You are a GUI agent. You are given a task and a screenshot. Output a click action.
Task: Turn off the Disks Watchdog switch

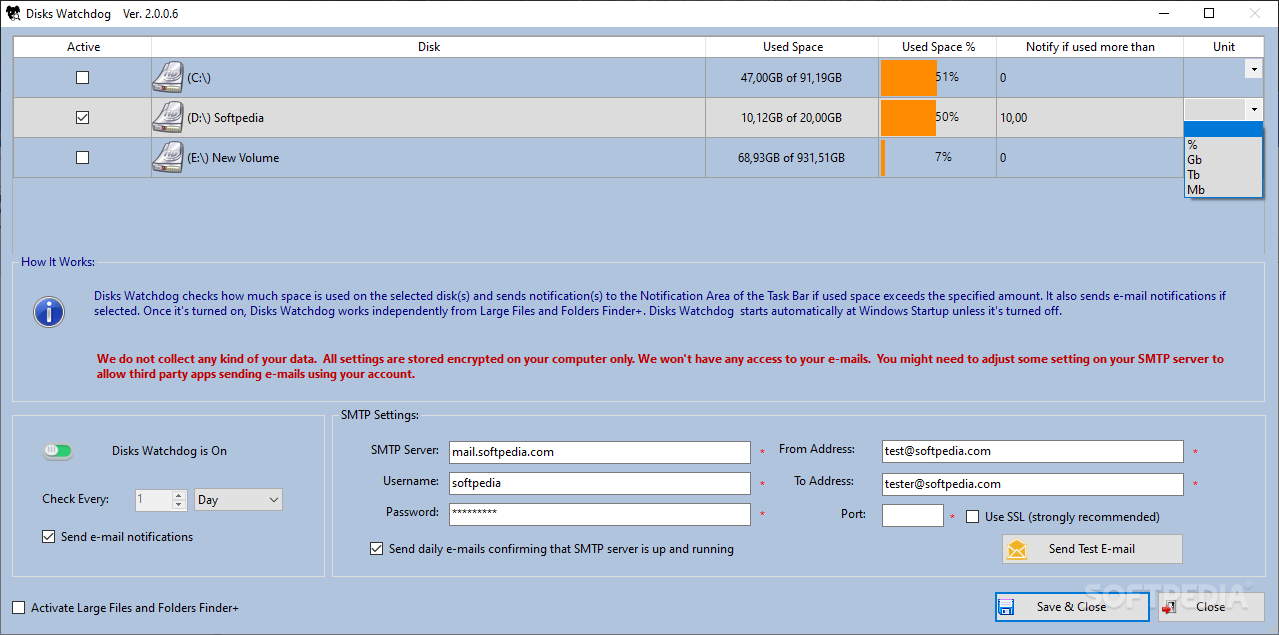[x=58, y=451]
